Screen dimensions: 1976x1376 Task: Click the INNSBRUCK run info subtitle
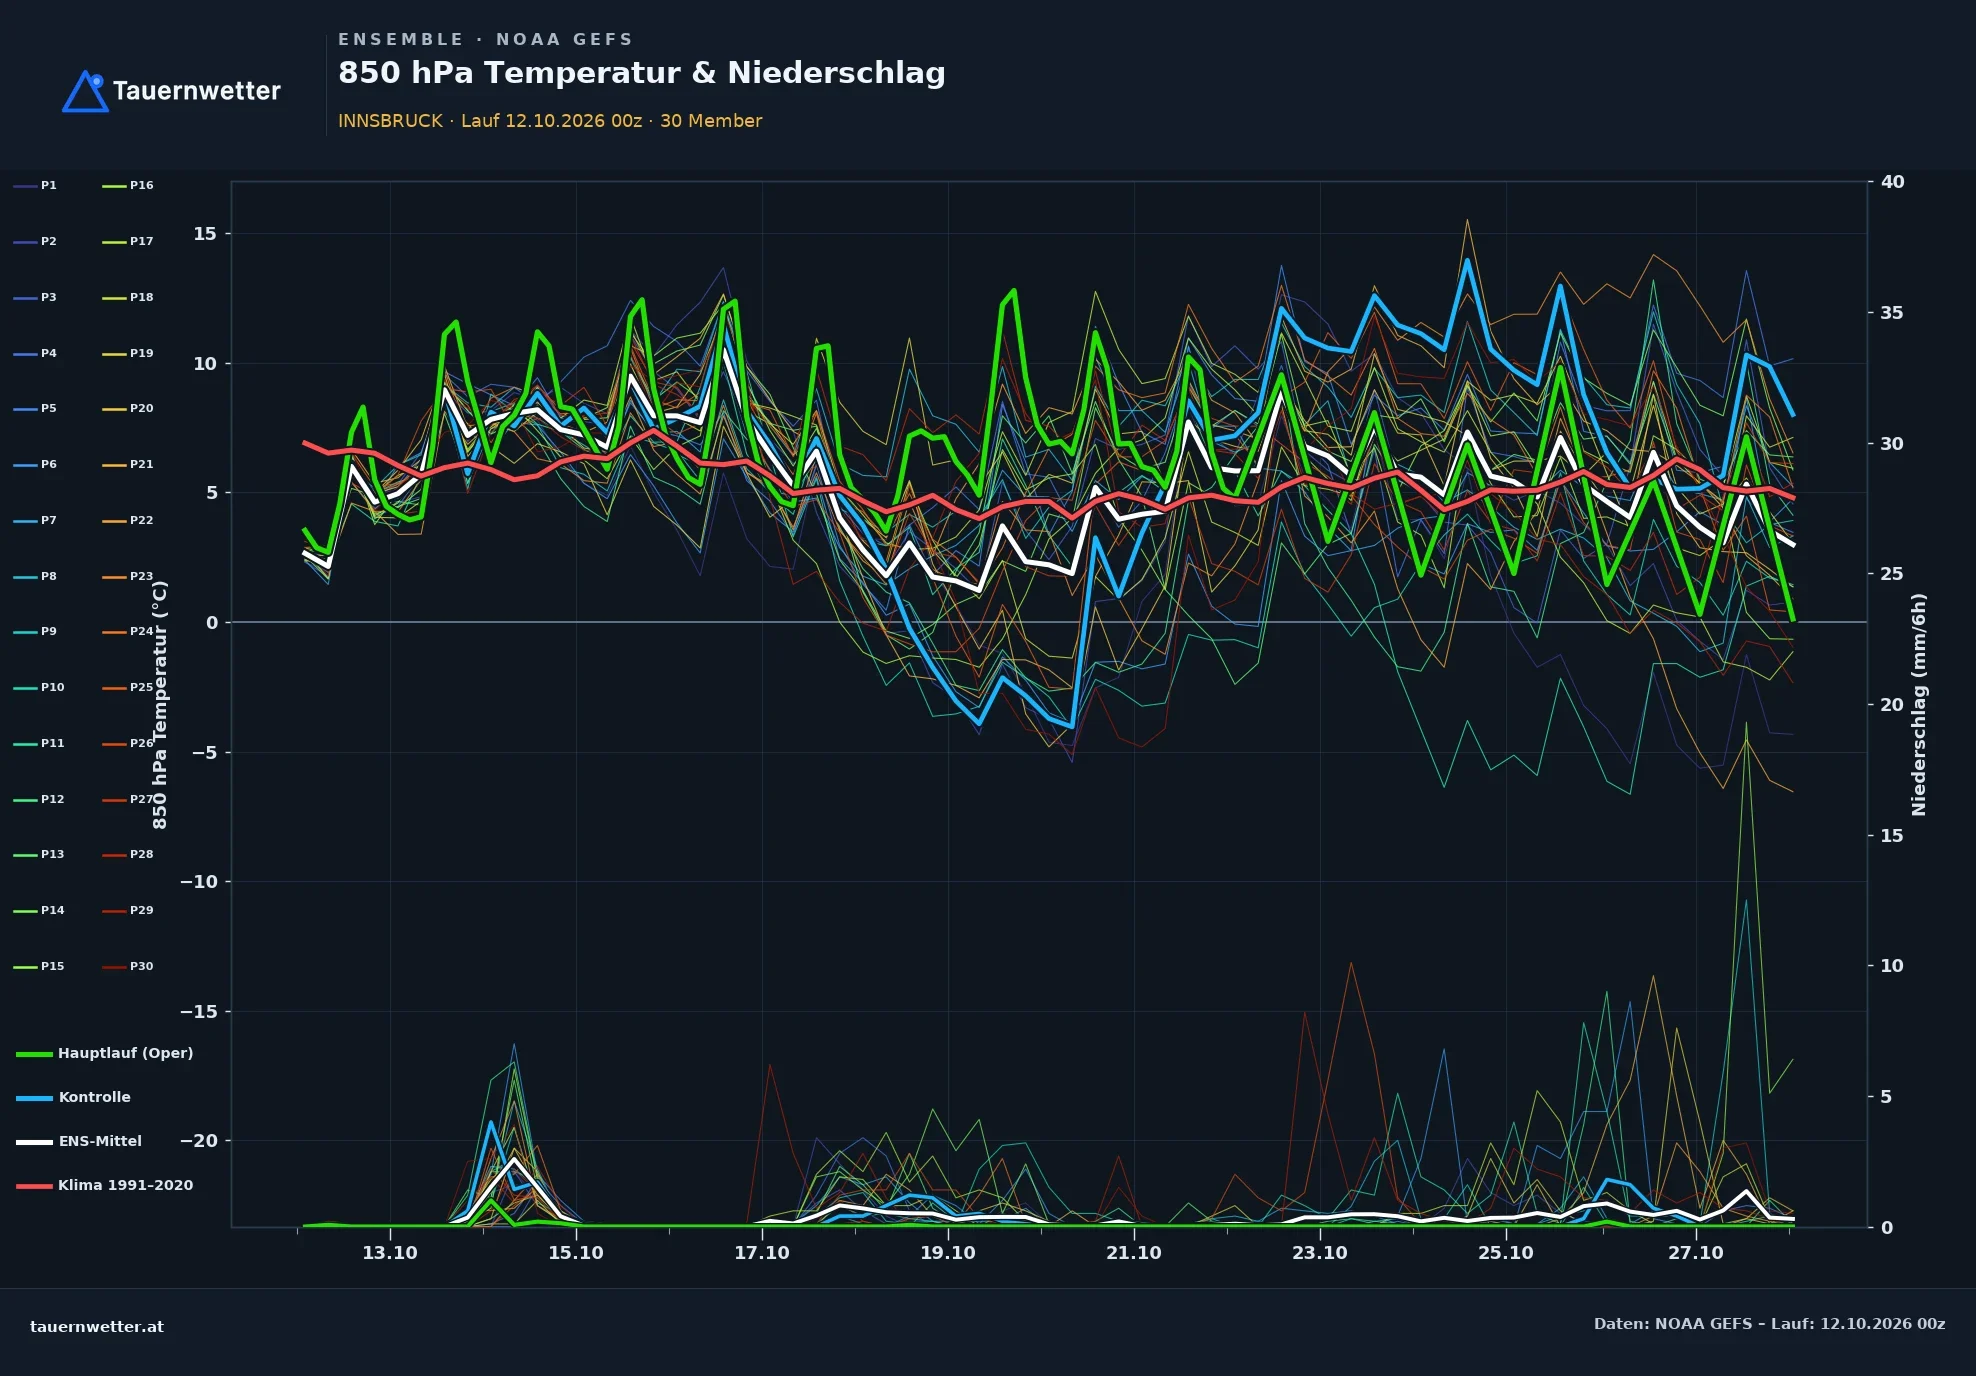click(x=550, y=121)
